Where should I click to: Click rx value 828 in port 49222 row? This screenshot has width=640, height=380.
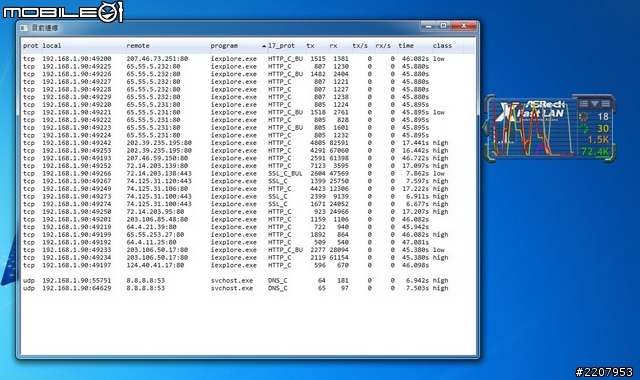tap(343, 120)
